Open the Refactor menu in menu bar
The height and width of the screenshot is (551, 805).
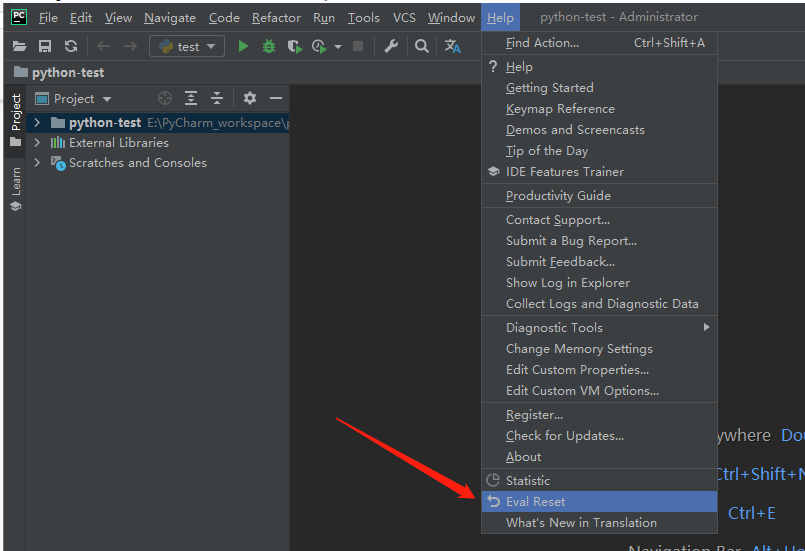click(276, 17)
